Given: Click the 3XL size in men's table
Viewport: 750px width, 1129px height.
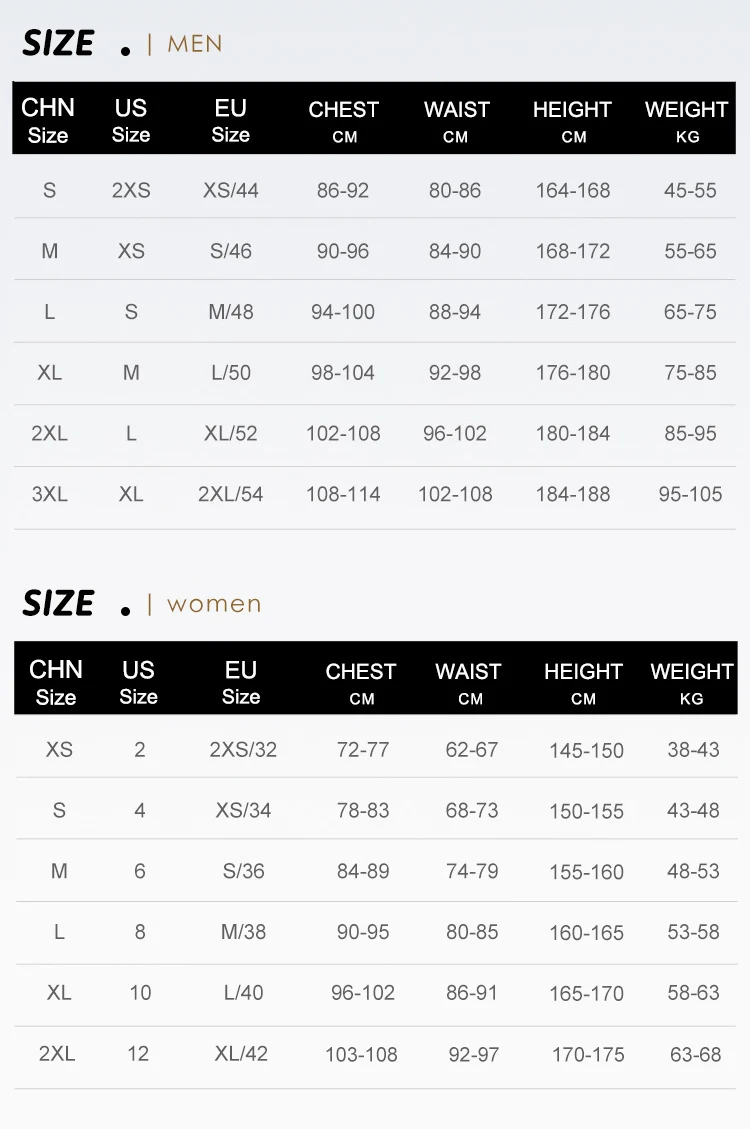Looking at the screenshot, I should tap(49, 494).
